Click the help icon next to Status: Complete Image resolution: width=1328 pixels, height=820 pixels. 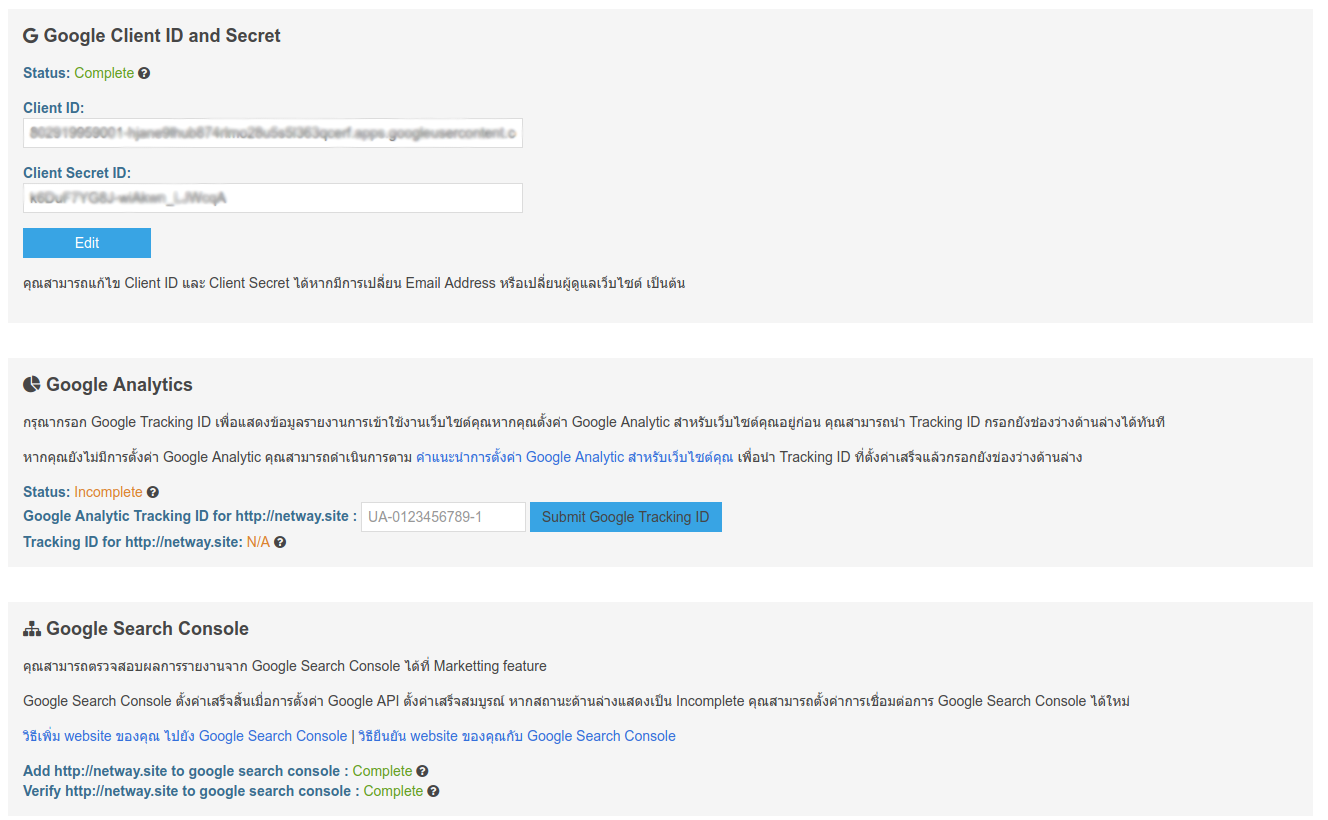pos(144,73)
